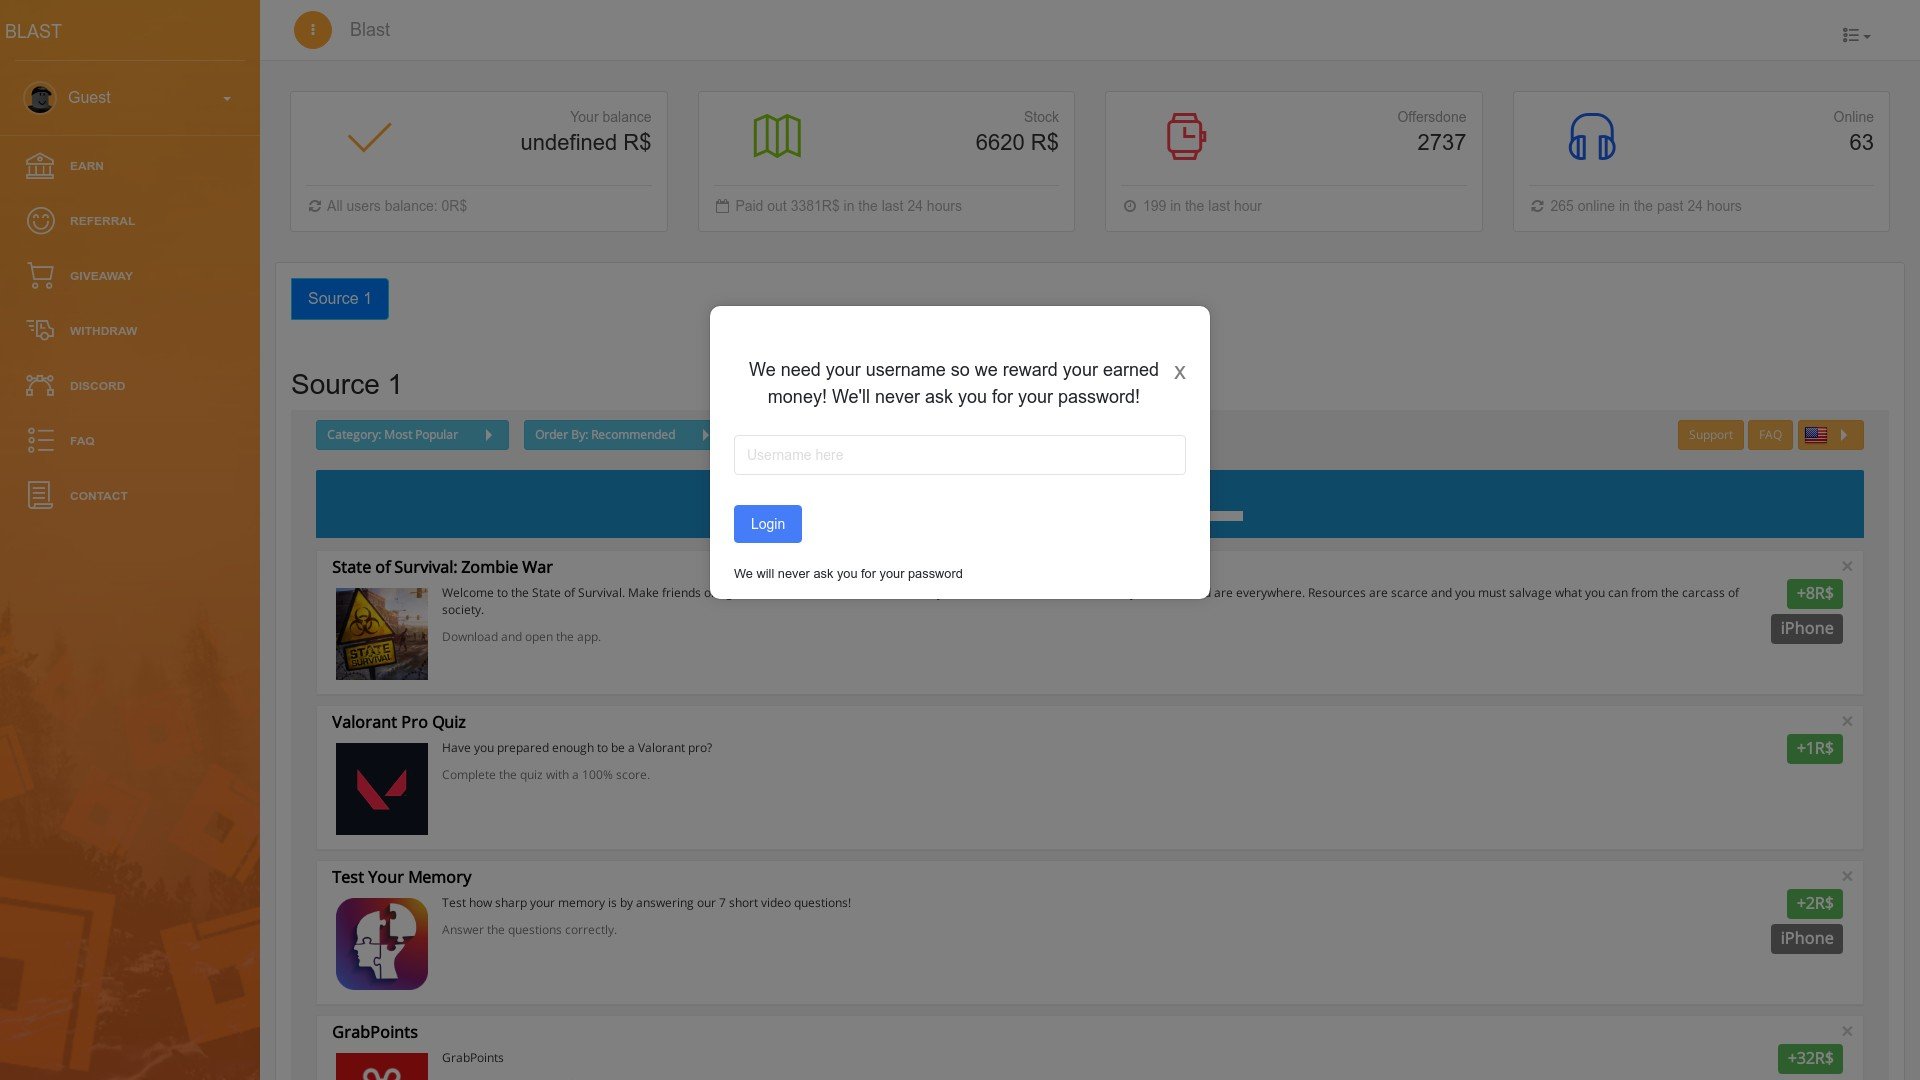Click the Referral icon in sidebar
This screenshot has height=1080, width=1920.
(x=40, y=222)
